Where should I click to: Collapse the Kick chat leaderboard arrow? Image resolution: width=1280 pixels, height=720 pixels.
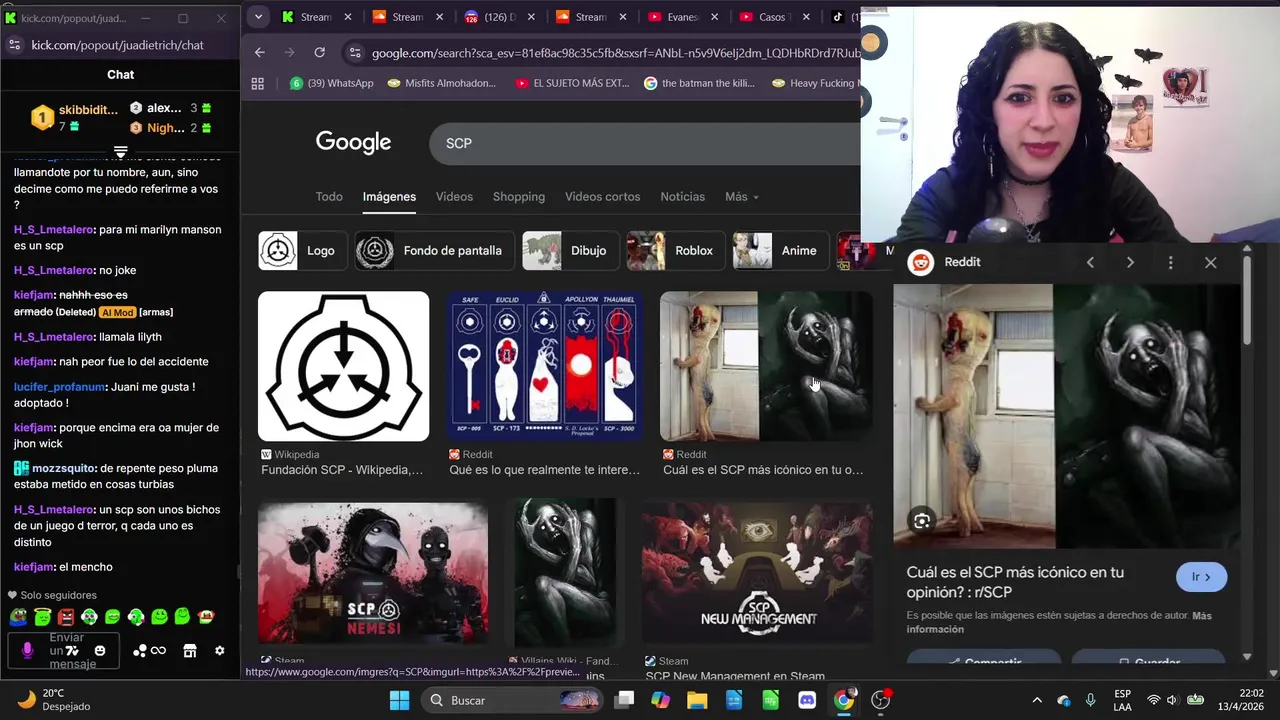[x=120, y=153]
